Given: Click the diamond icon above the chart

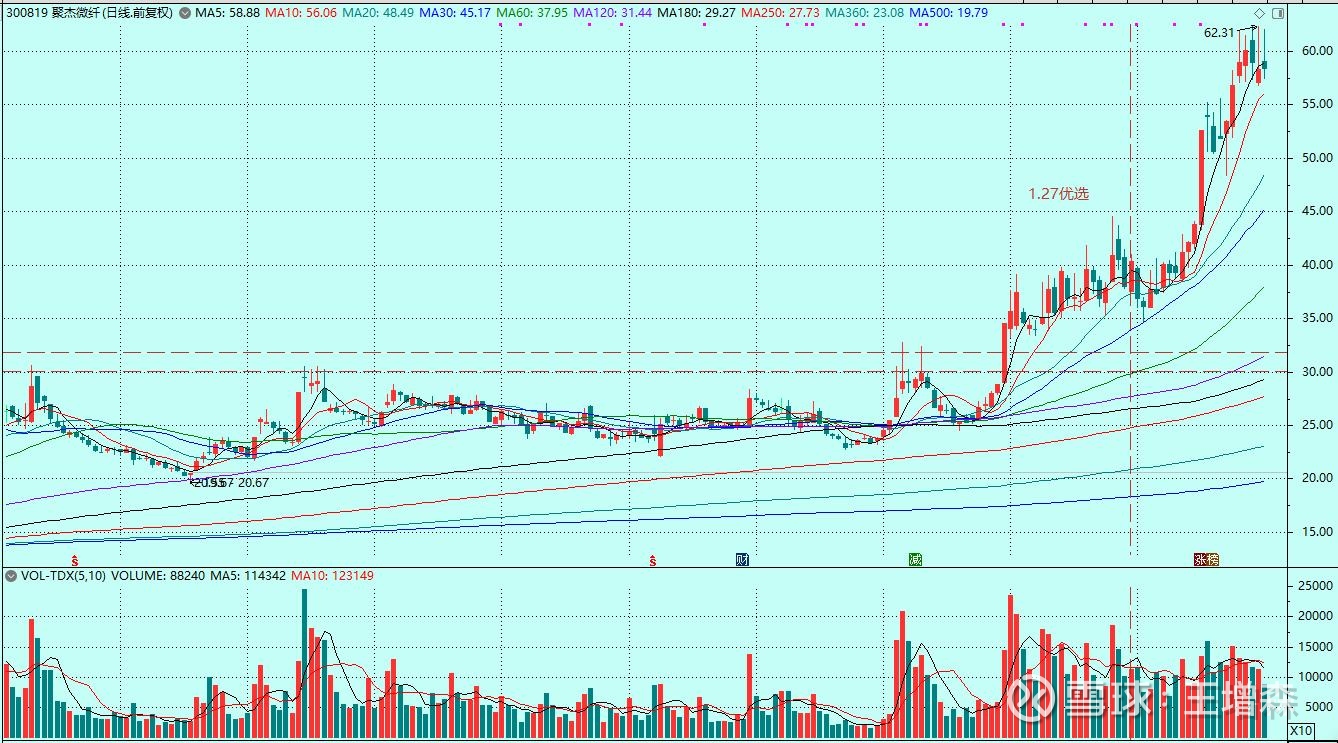Looking at the screenshot, I should (1258, 12).
